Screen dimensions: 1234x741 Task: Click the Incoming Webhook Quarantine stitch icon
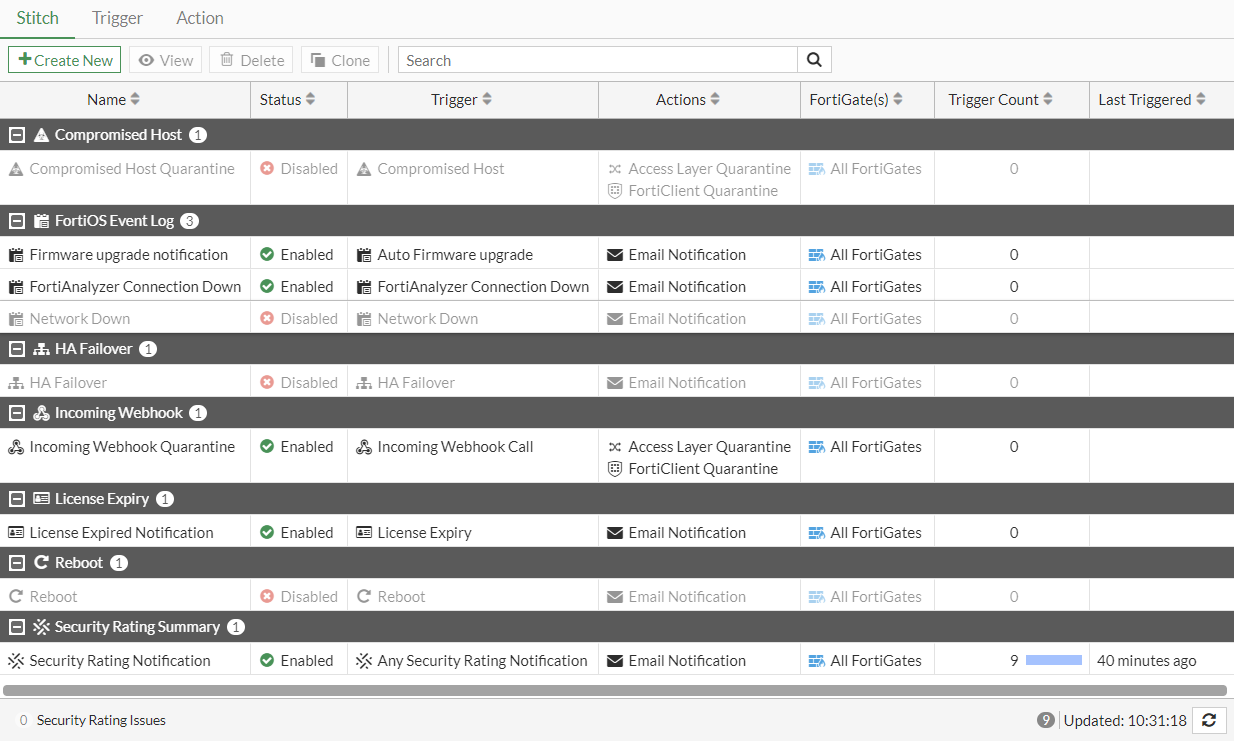point(16,447)
